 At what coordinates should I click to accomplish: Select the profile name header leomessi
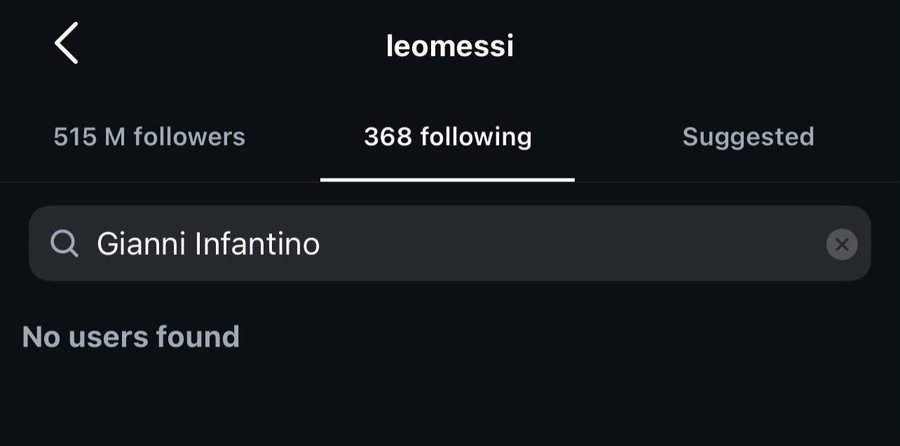449,46
